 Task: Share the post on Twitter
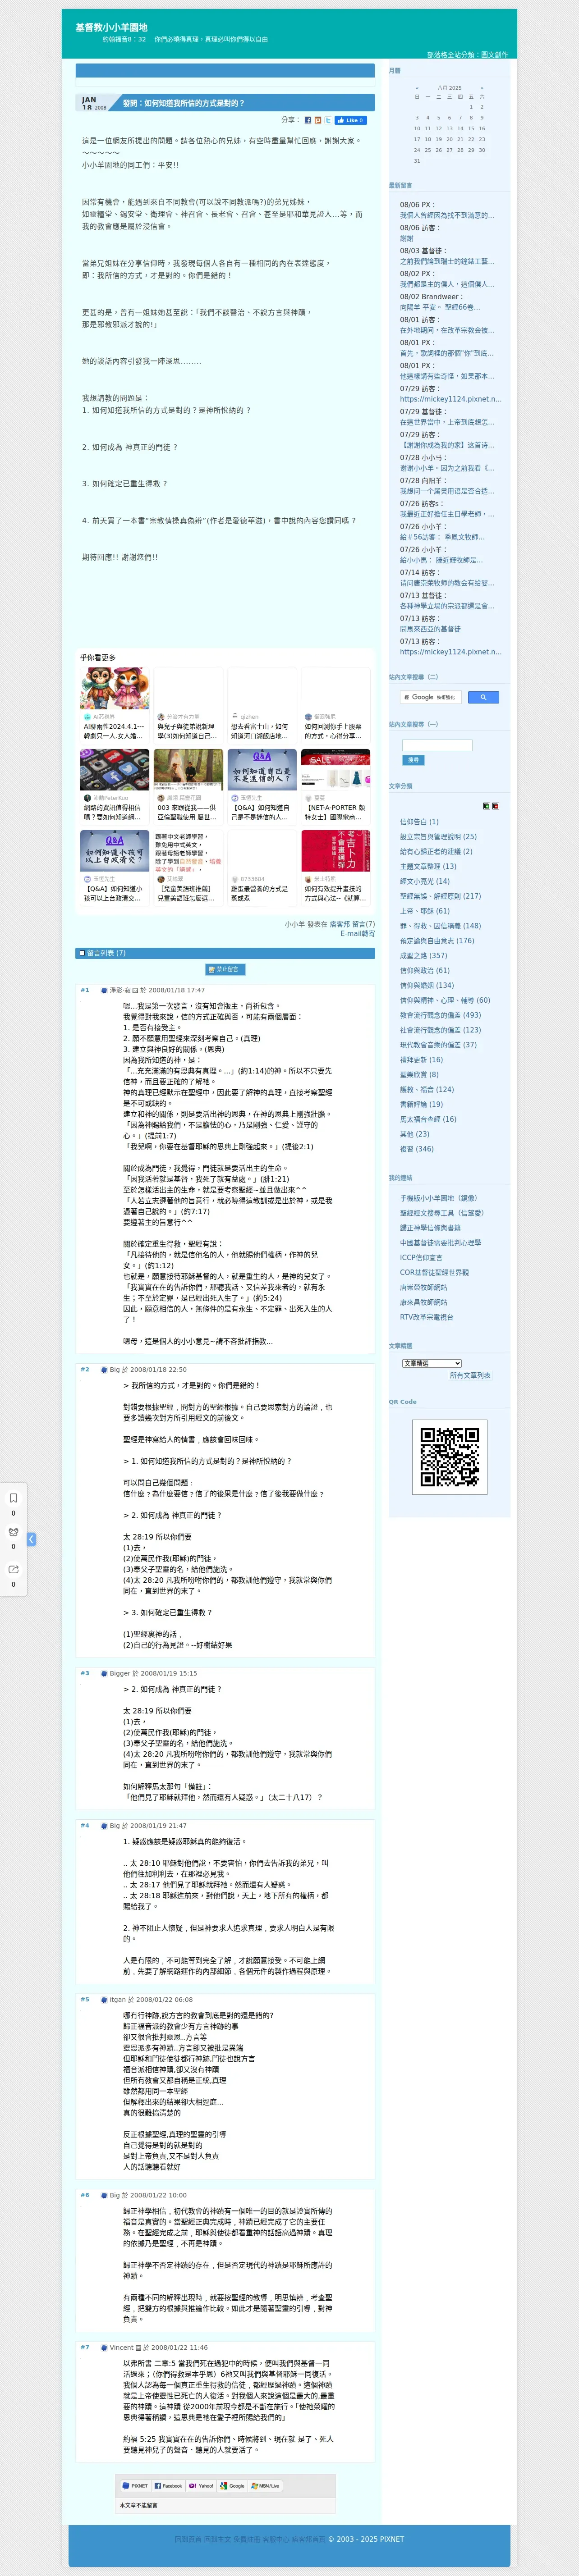point(328,120)
